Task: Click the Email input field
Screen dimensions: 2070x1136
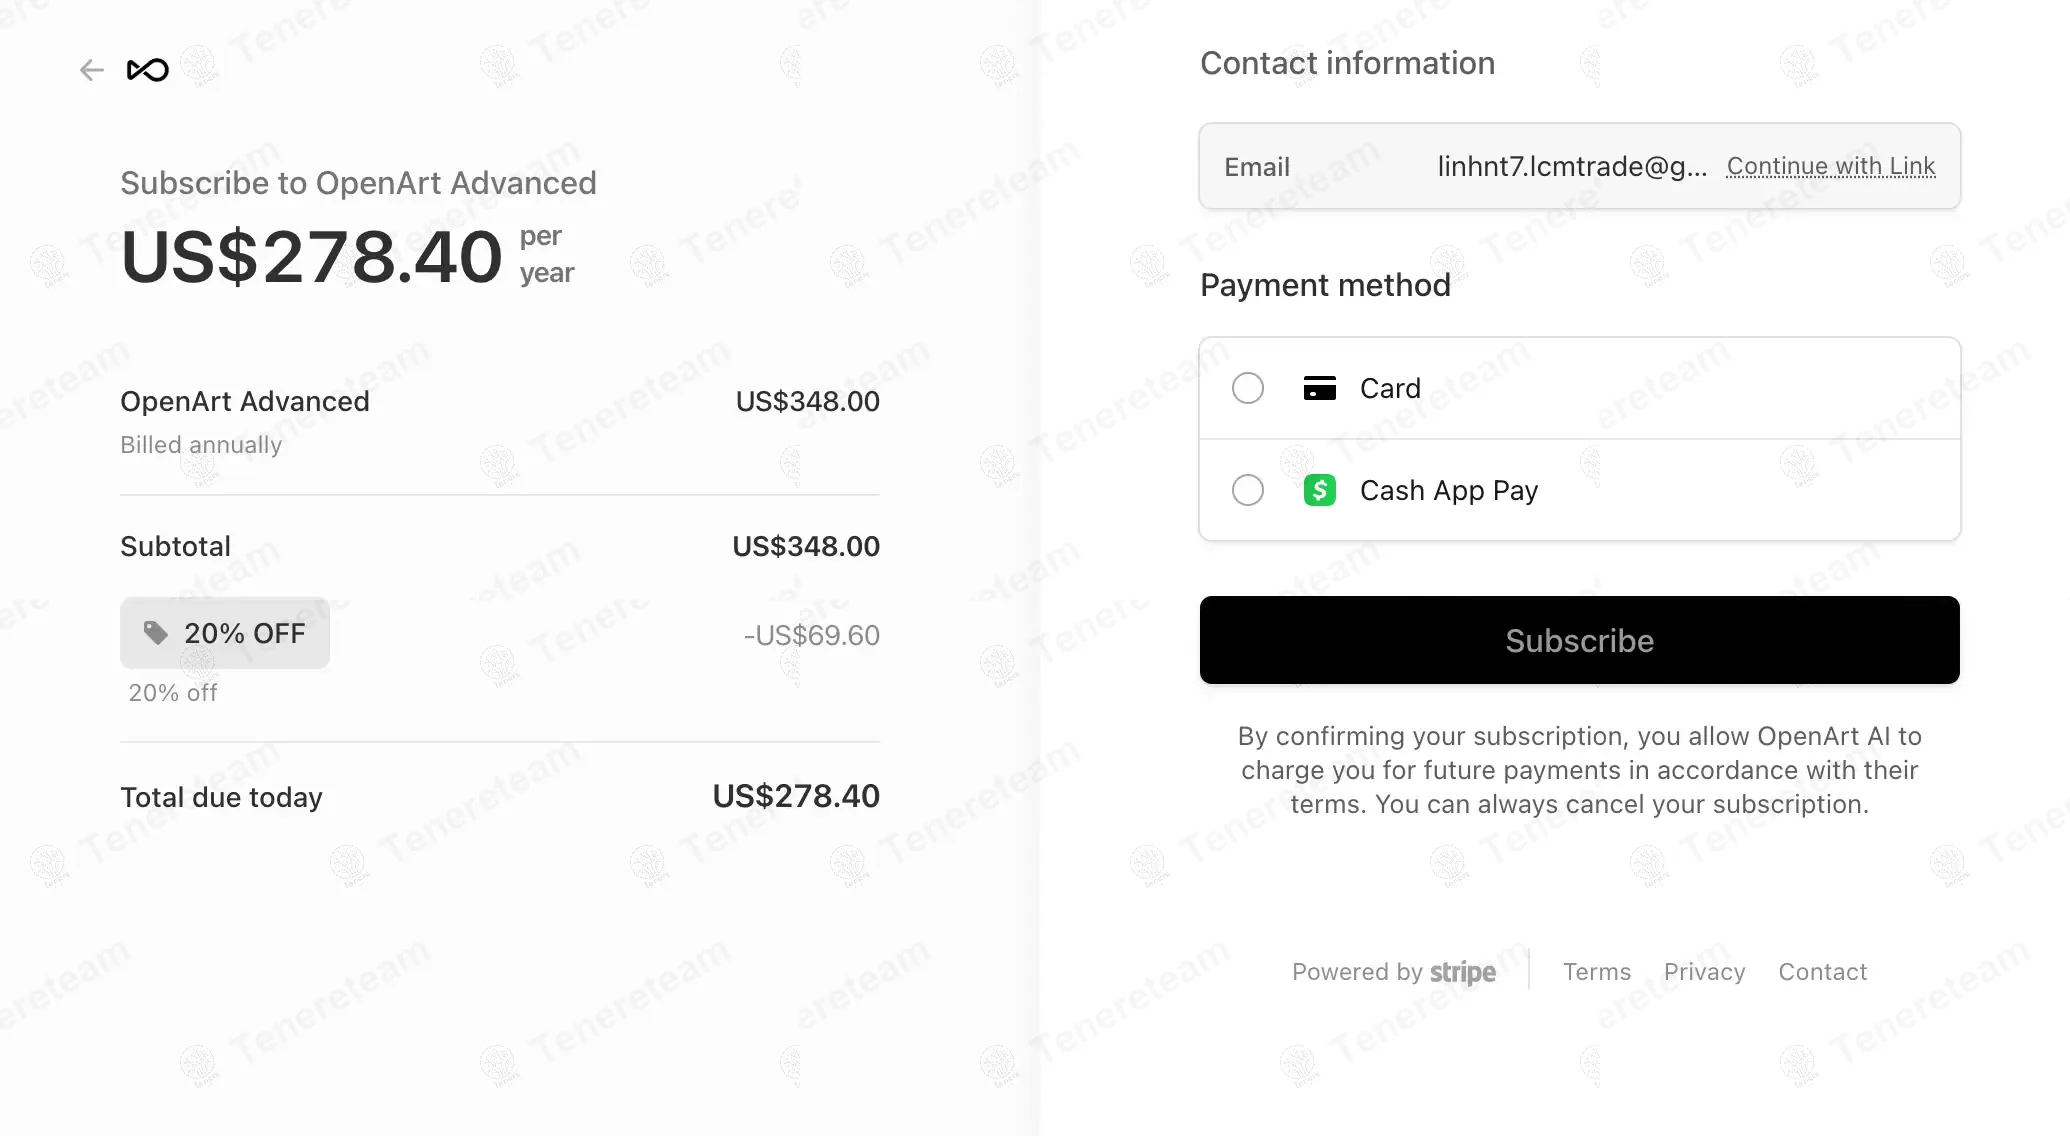Action: click(x=1570, y=166)
